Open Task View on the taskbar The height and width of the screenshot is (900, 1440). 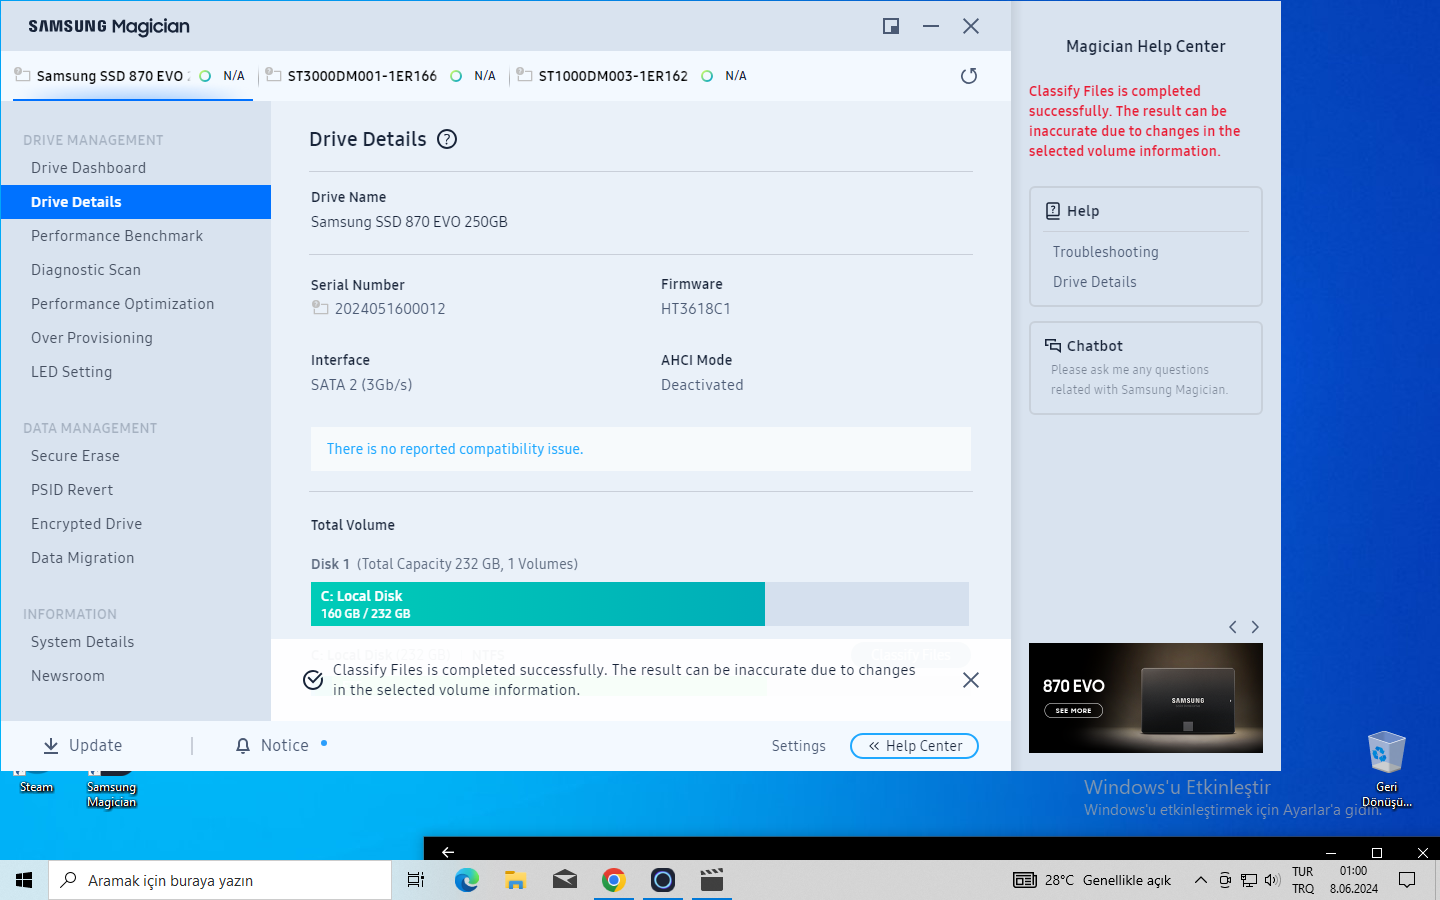[416, 880]
